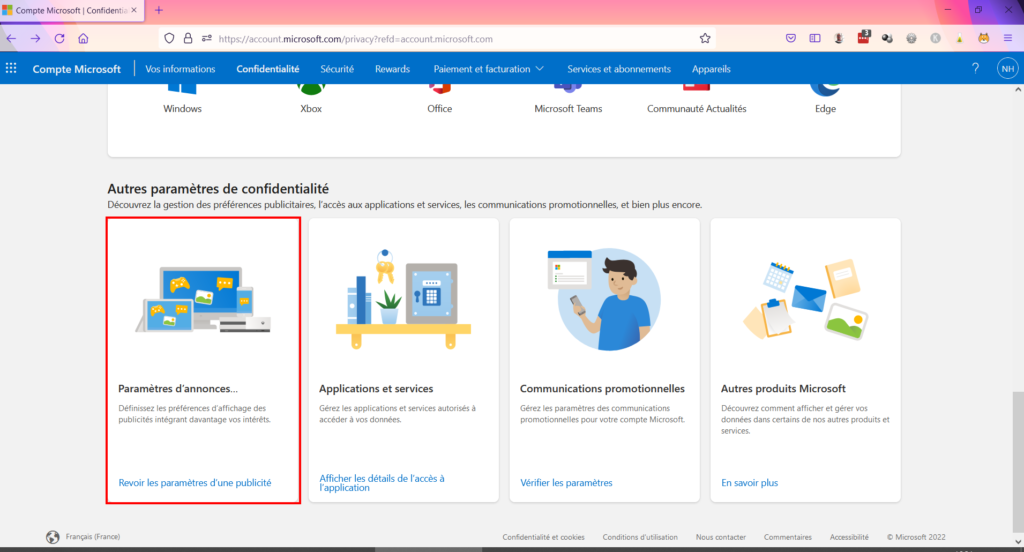Click the Applications et services card heading
Screen dimensions: 1024x552
(376, 388)
